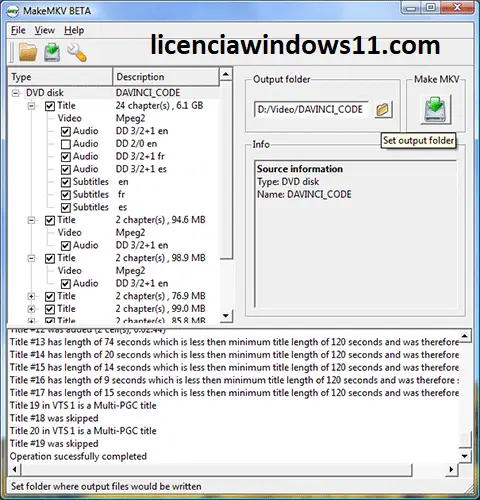Click the Type column header
Screen dimensions: 480x500
(60, 77)
